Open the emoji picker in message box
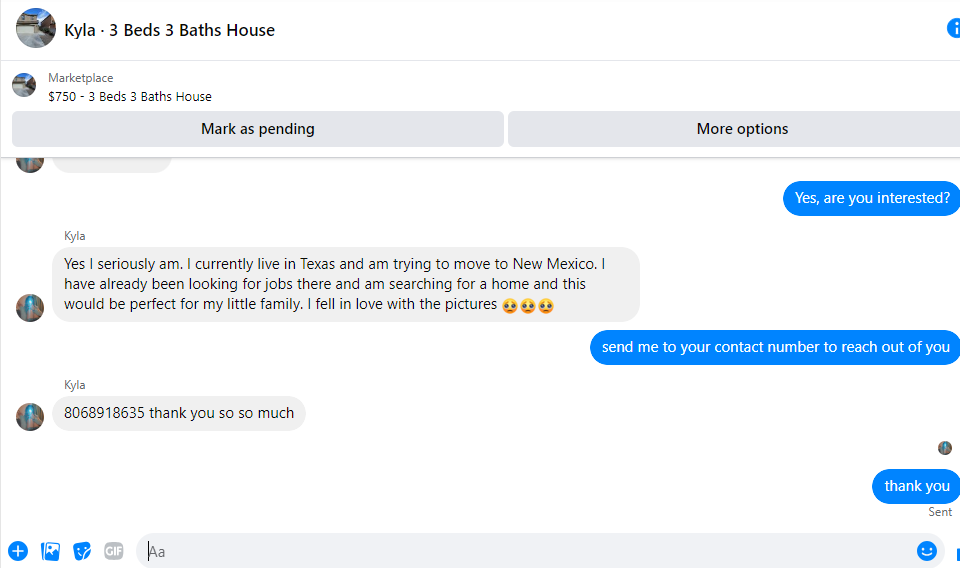The height and width of the screenshot is (568, 960). (926, 551)
